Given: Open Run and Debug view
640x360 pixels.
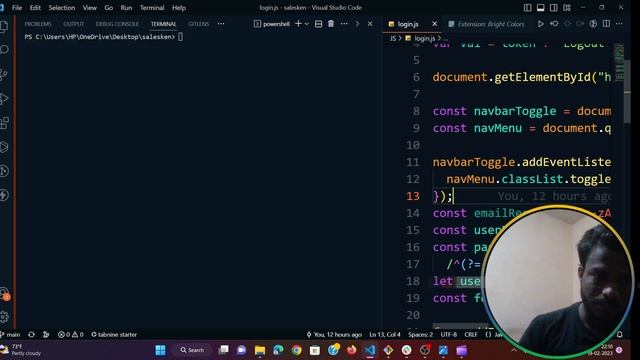Looking at the screenshot, I should (x=4, y=98).
